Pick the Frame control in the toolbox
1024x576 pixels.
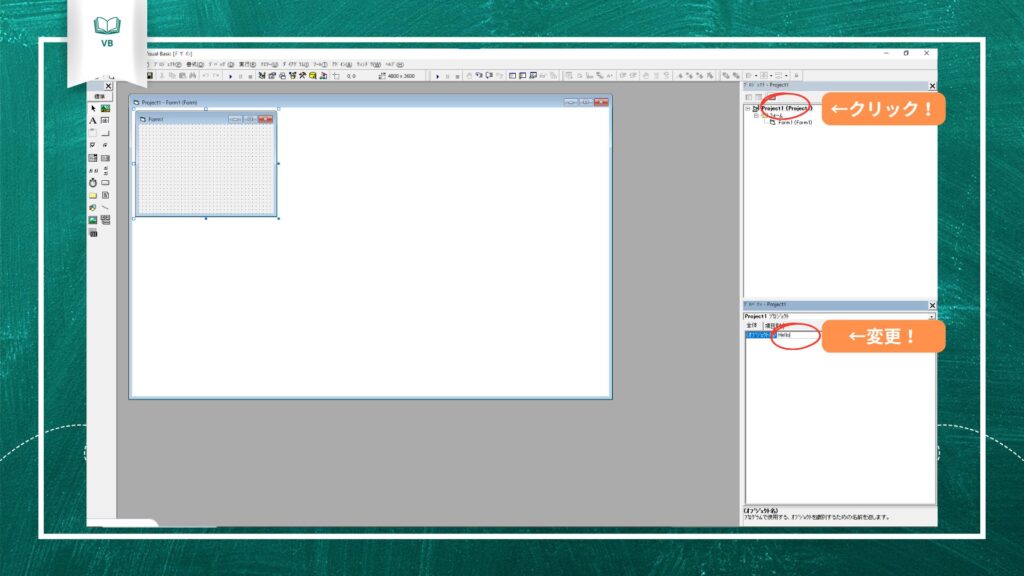(x=93, y=133)
